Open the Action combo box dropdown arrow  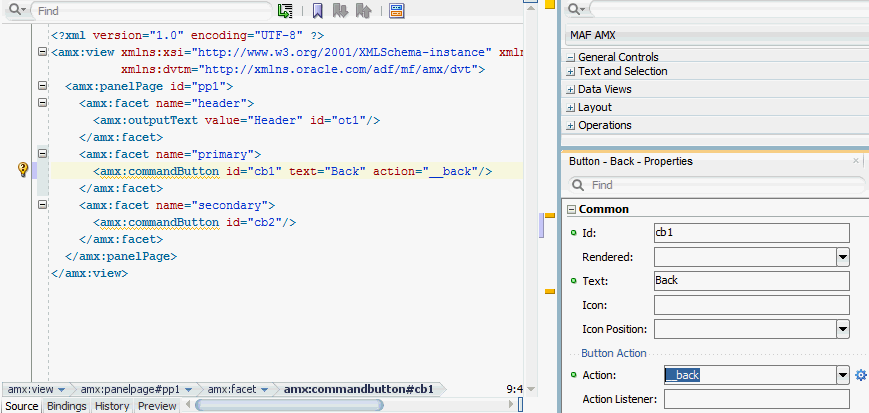tap(842, 375)
